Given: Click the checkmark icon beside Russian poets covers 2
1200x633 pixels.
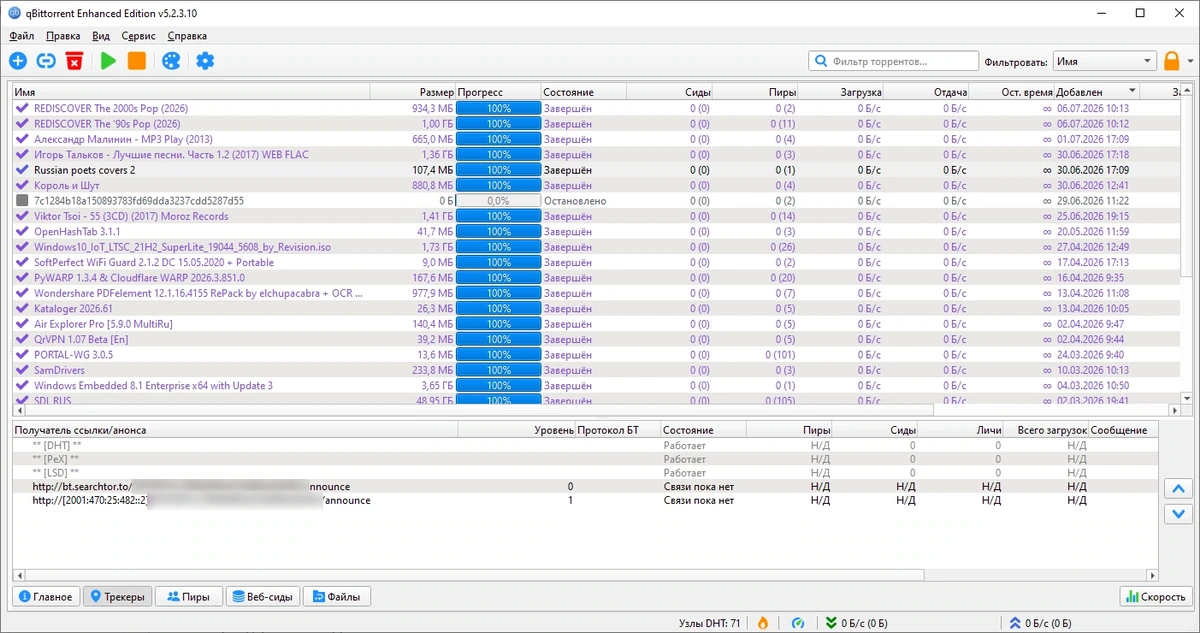Looking at the screenshot, I should coord(22,170).
